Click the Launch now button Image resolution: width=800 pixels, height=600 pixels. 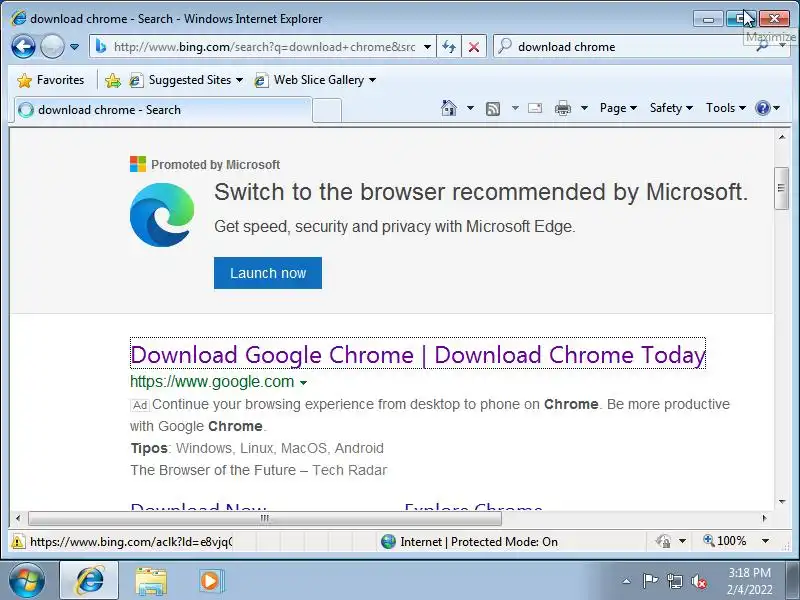(x=268, y=273)
